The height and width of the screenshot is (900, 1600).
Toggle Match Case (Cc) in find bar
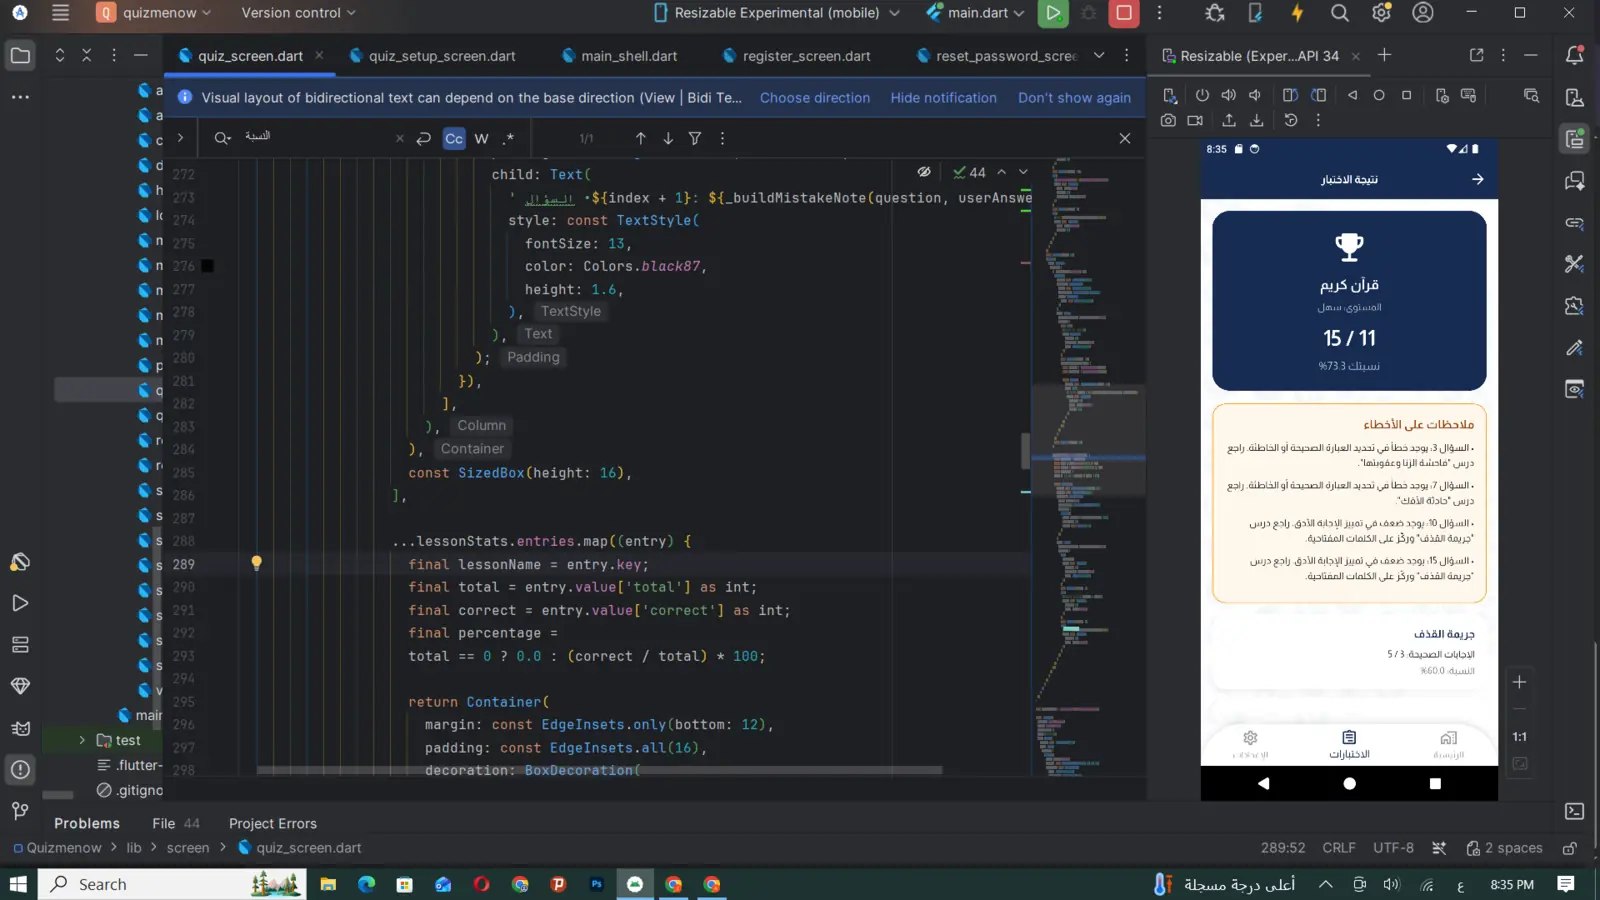pos(454,138)
